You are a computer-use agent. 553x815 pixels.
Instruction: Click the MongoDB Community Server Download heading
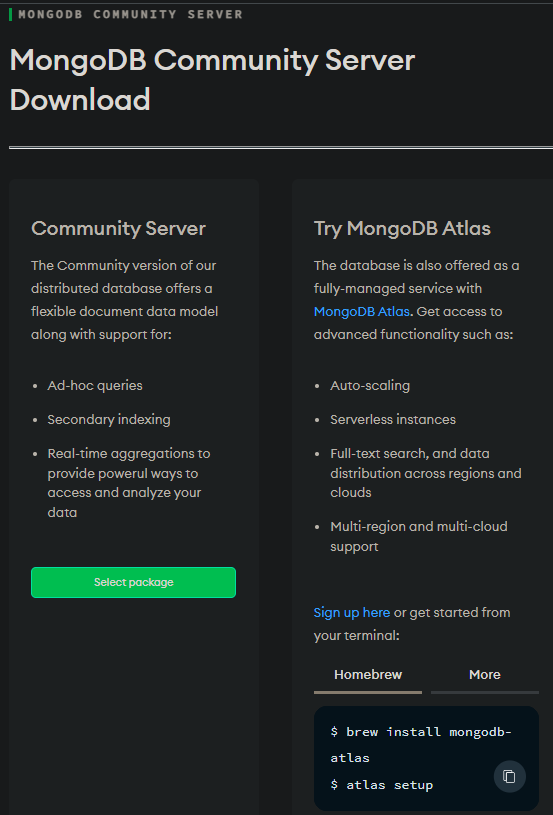click(212, 80)
